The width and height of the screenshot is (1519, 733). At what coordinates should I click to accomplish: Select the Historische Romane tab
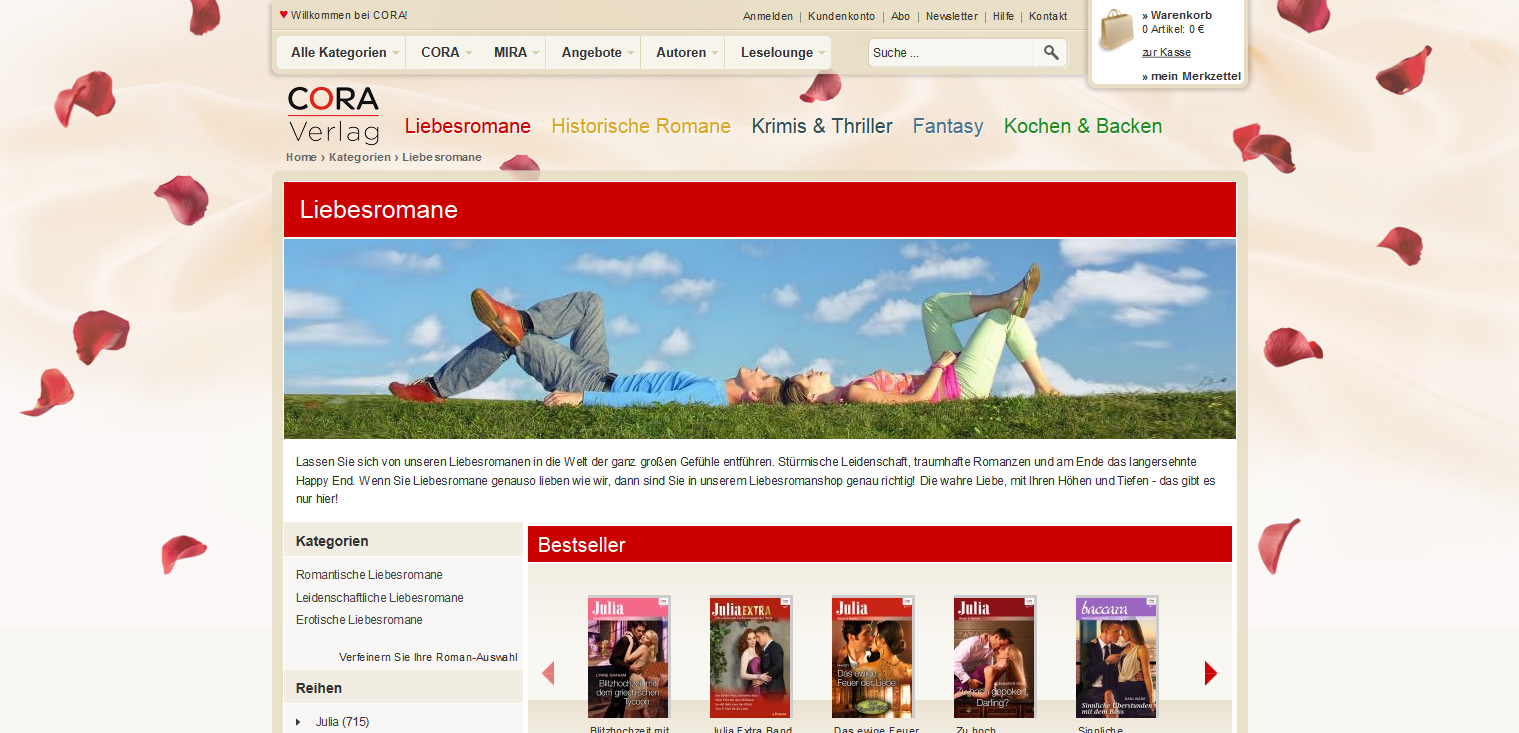click(641, 126)
